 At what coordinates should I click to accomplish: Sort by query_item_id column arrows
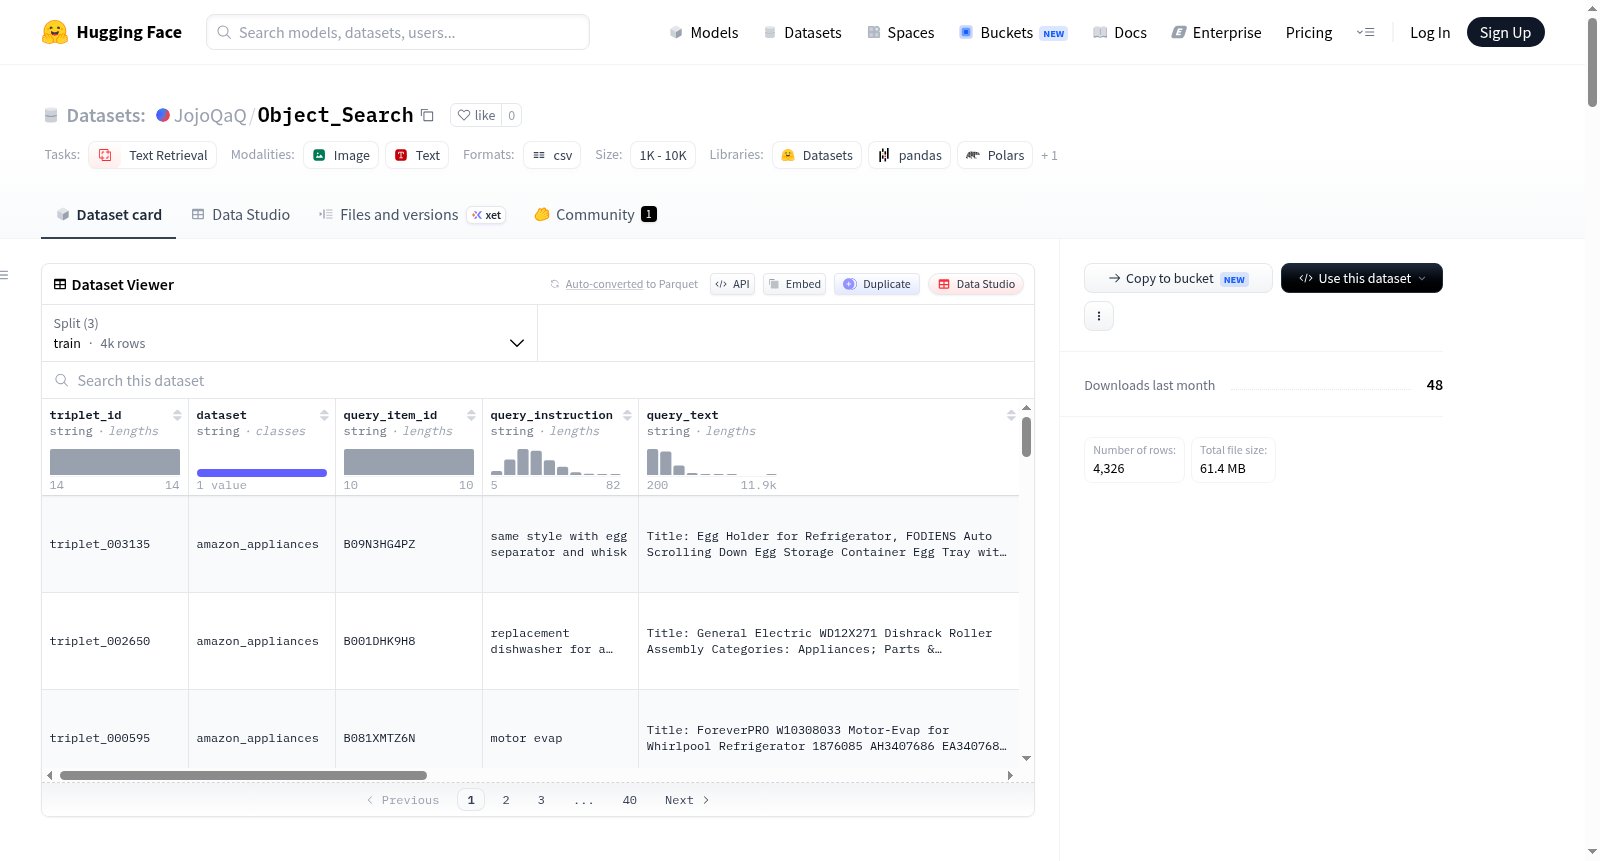(471, 415)
